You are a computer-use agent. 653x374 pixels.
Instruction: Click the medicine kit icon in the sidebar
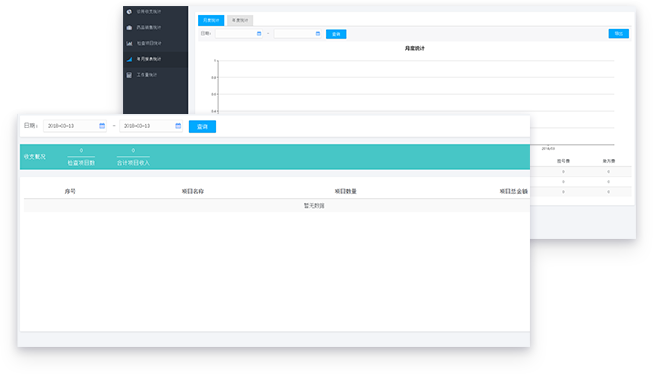click(x=129, y=27)
